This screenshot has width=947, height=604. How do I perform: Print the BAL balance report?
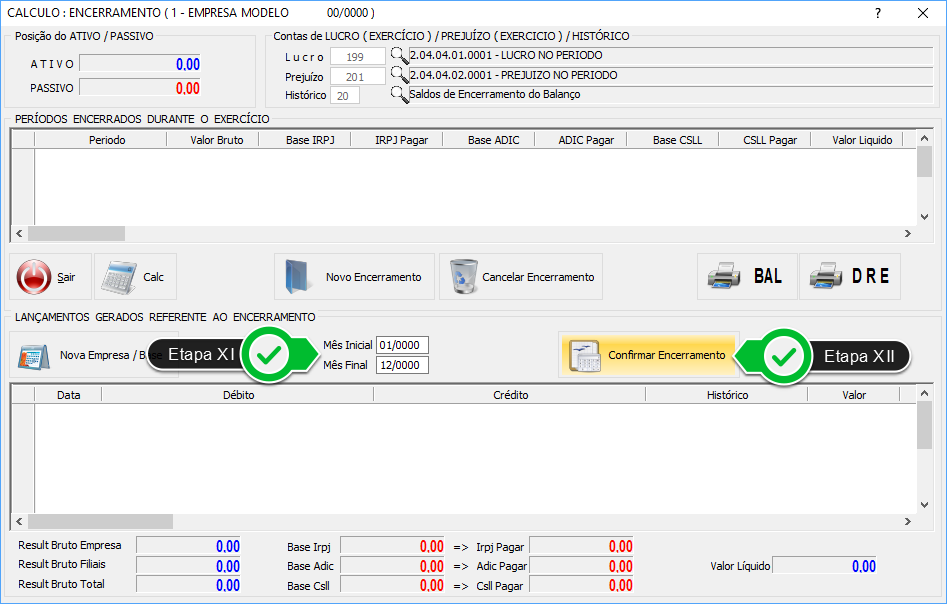pyautogui.click(x=746, y=277)
